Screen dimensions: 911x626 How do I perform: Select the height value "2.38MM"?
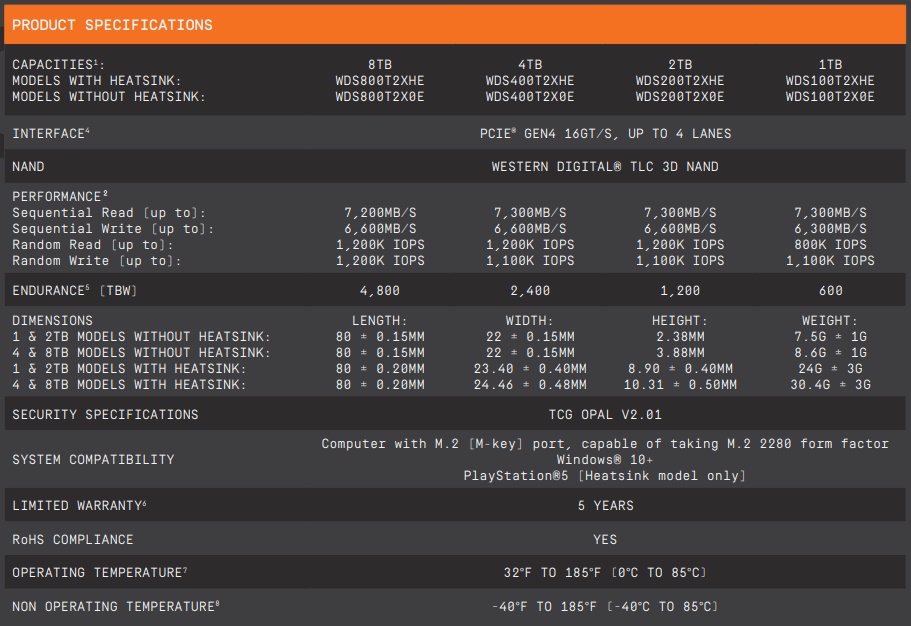(x=680, y=337)
